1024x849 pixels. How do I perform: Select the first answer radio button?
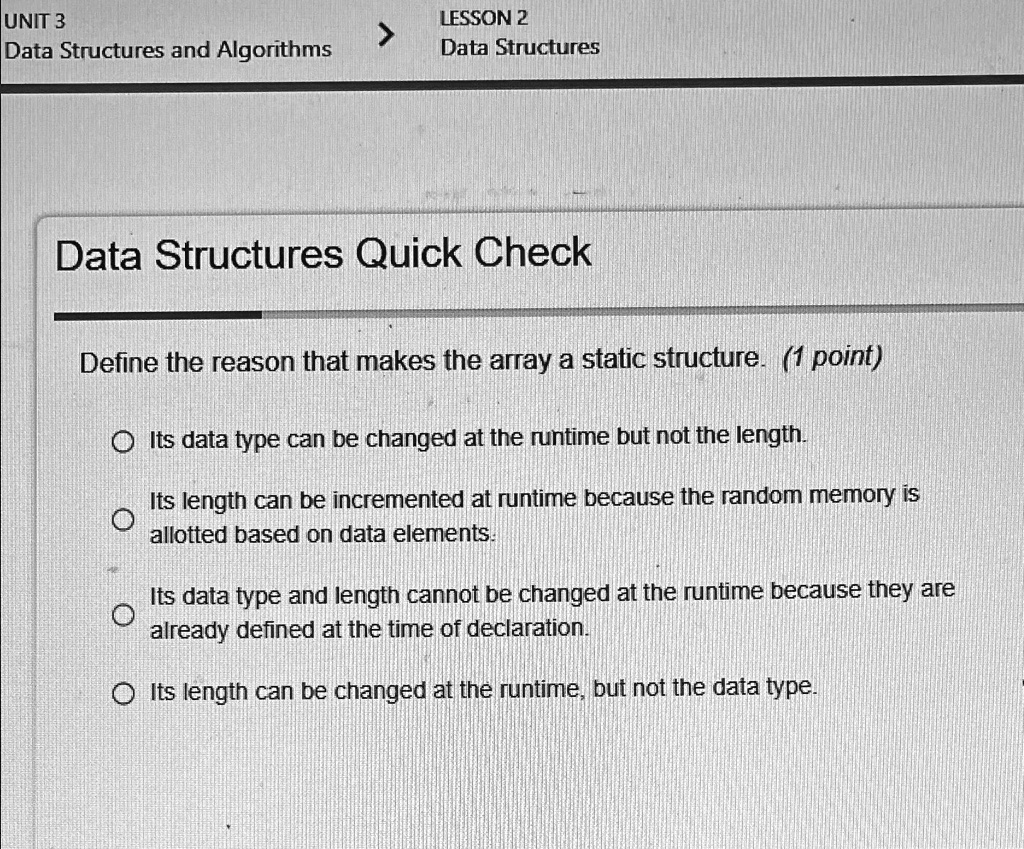click(124, 441)
